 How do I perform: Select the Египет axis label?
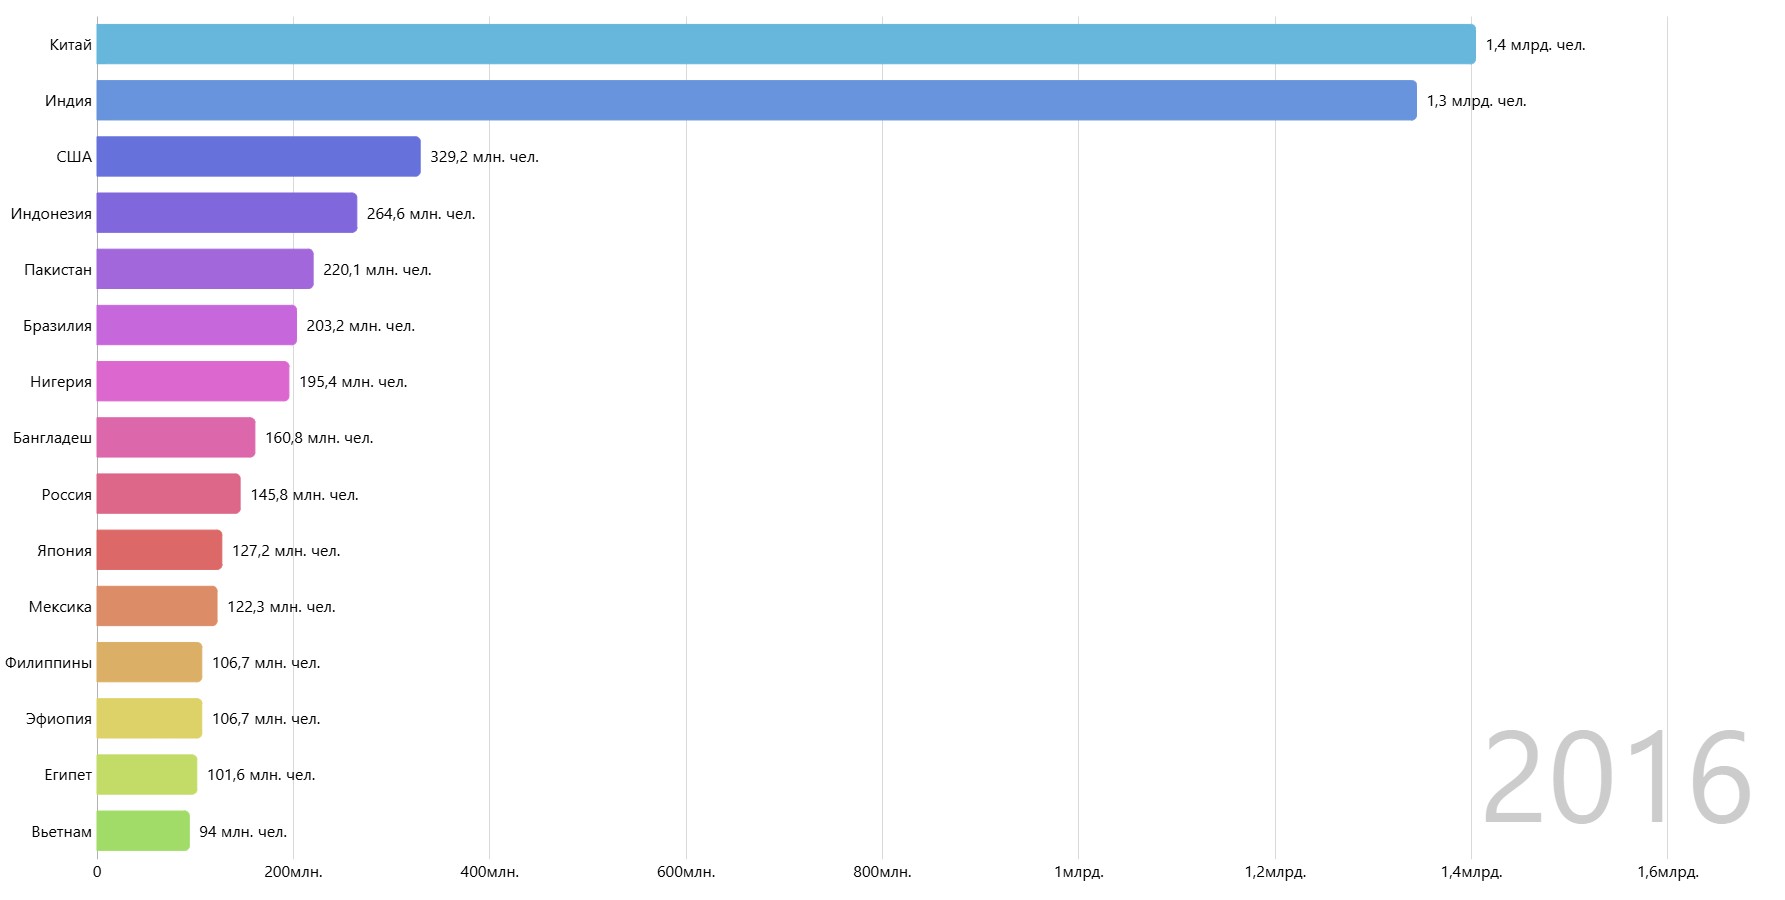[x=68, y=775]
